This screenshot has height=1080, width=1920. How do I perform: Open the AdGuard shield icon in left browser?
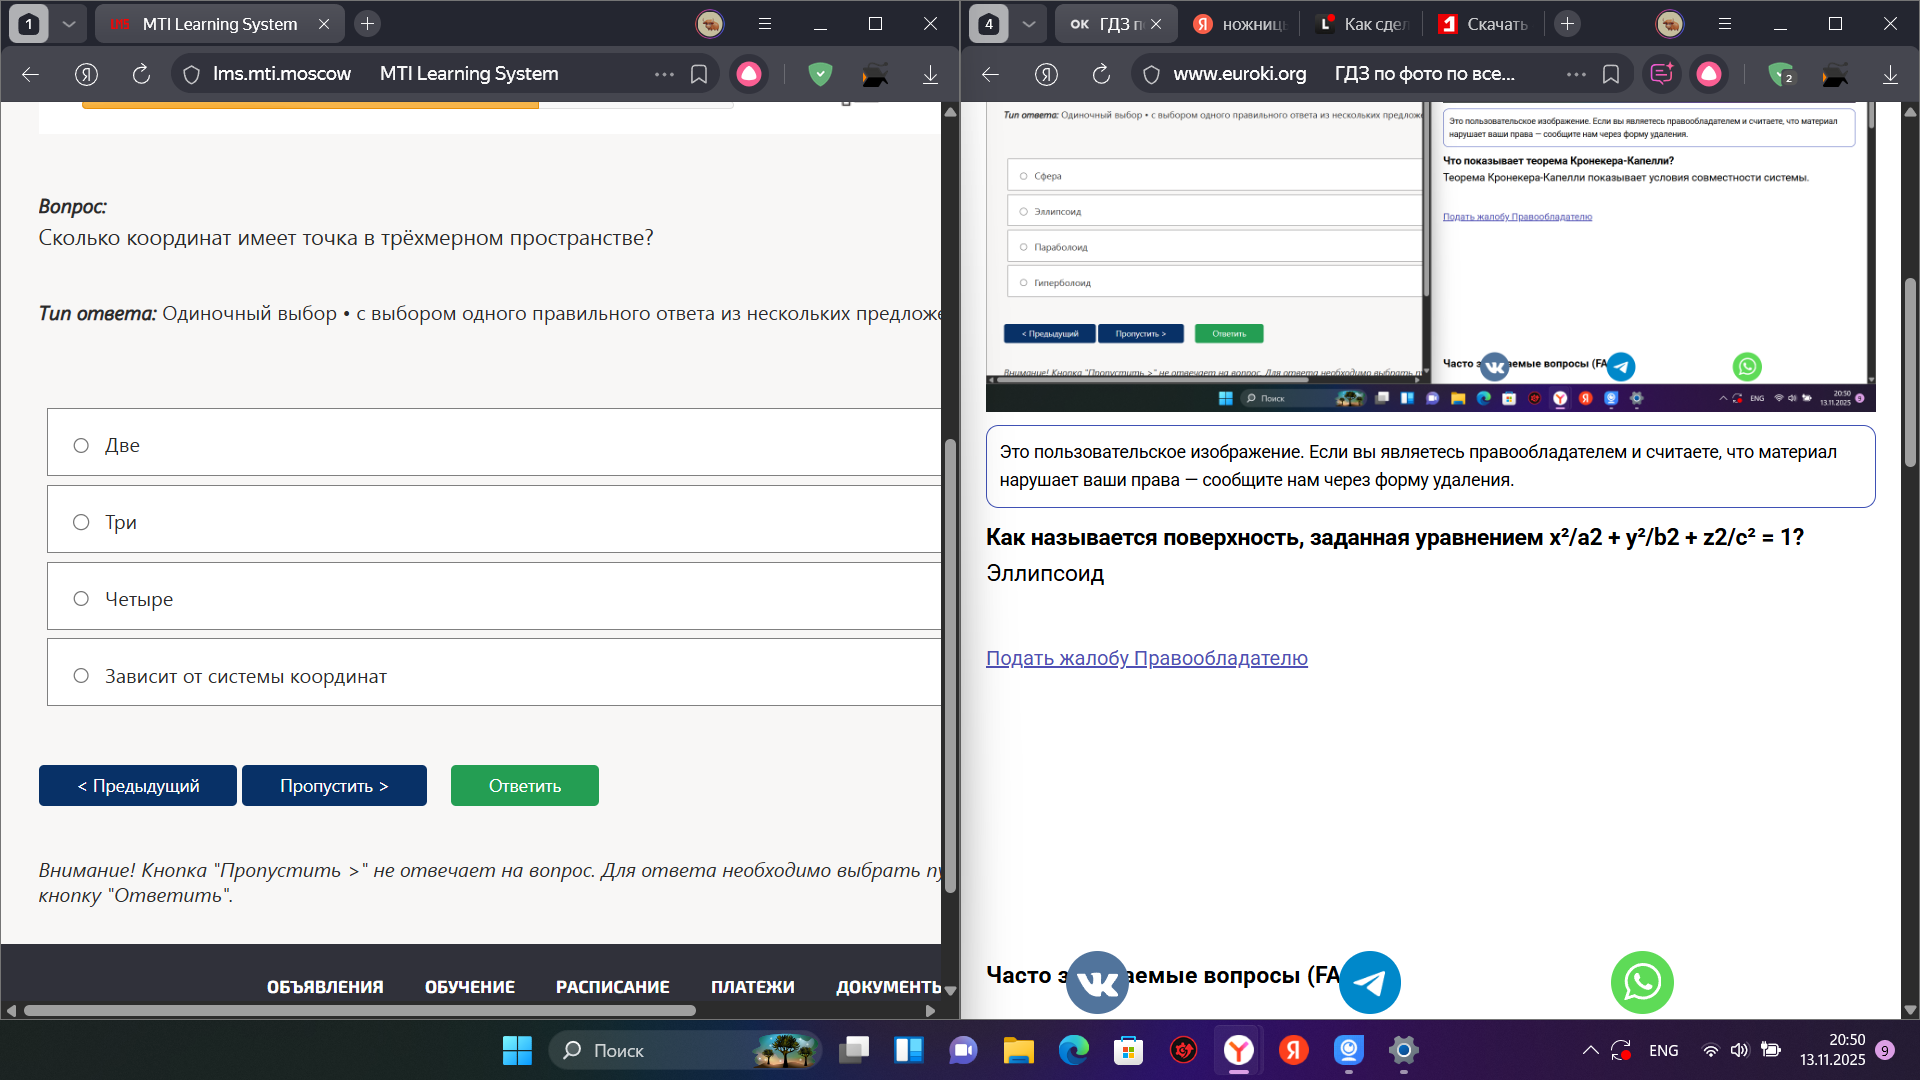[820, 74]
